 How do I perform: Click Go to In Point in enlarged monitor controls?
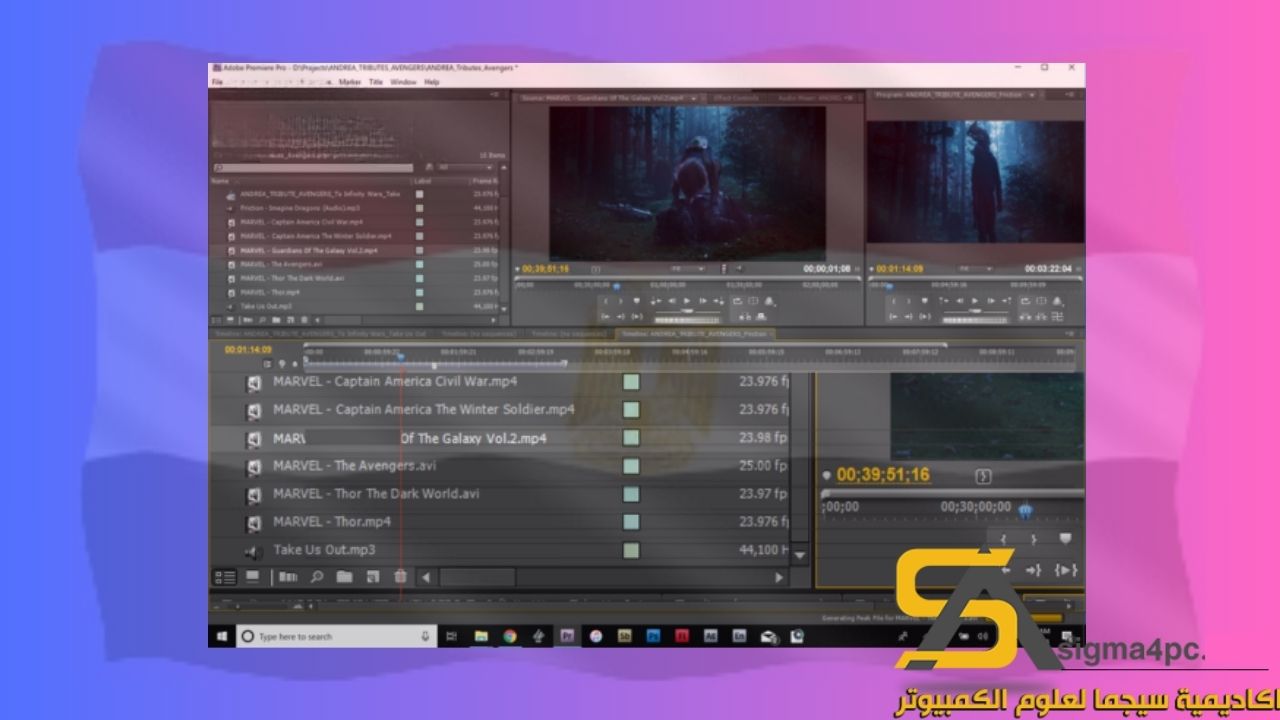(1004, 570)
